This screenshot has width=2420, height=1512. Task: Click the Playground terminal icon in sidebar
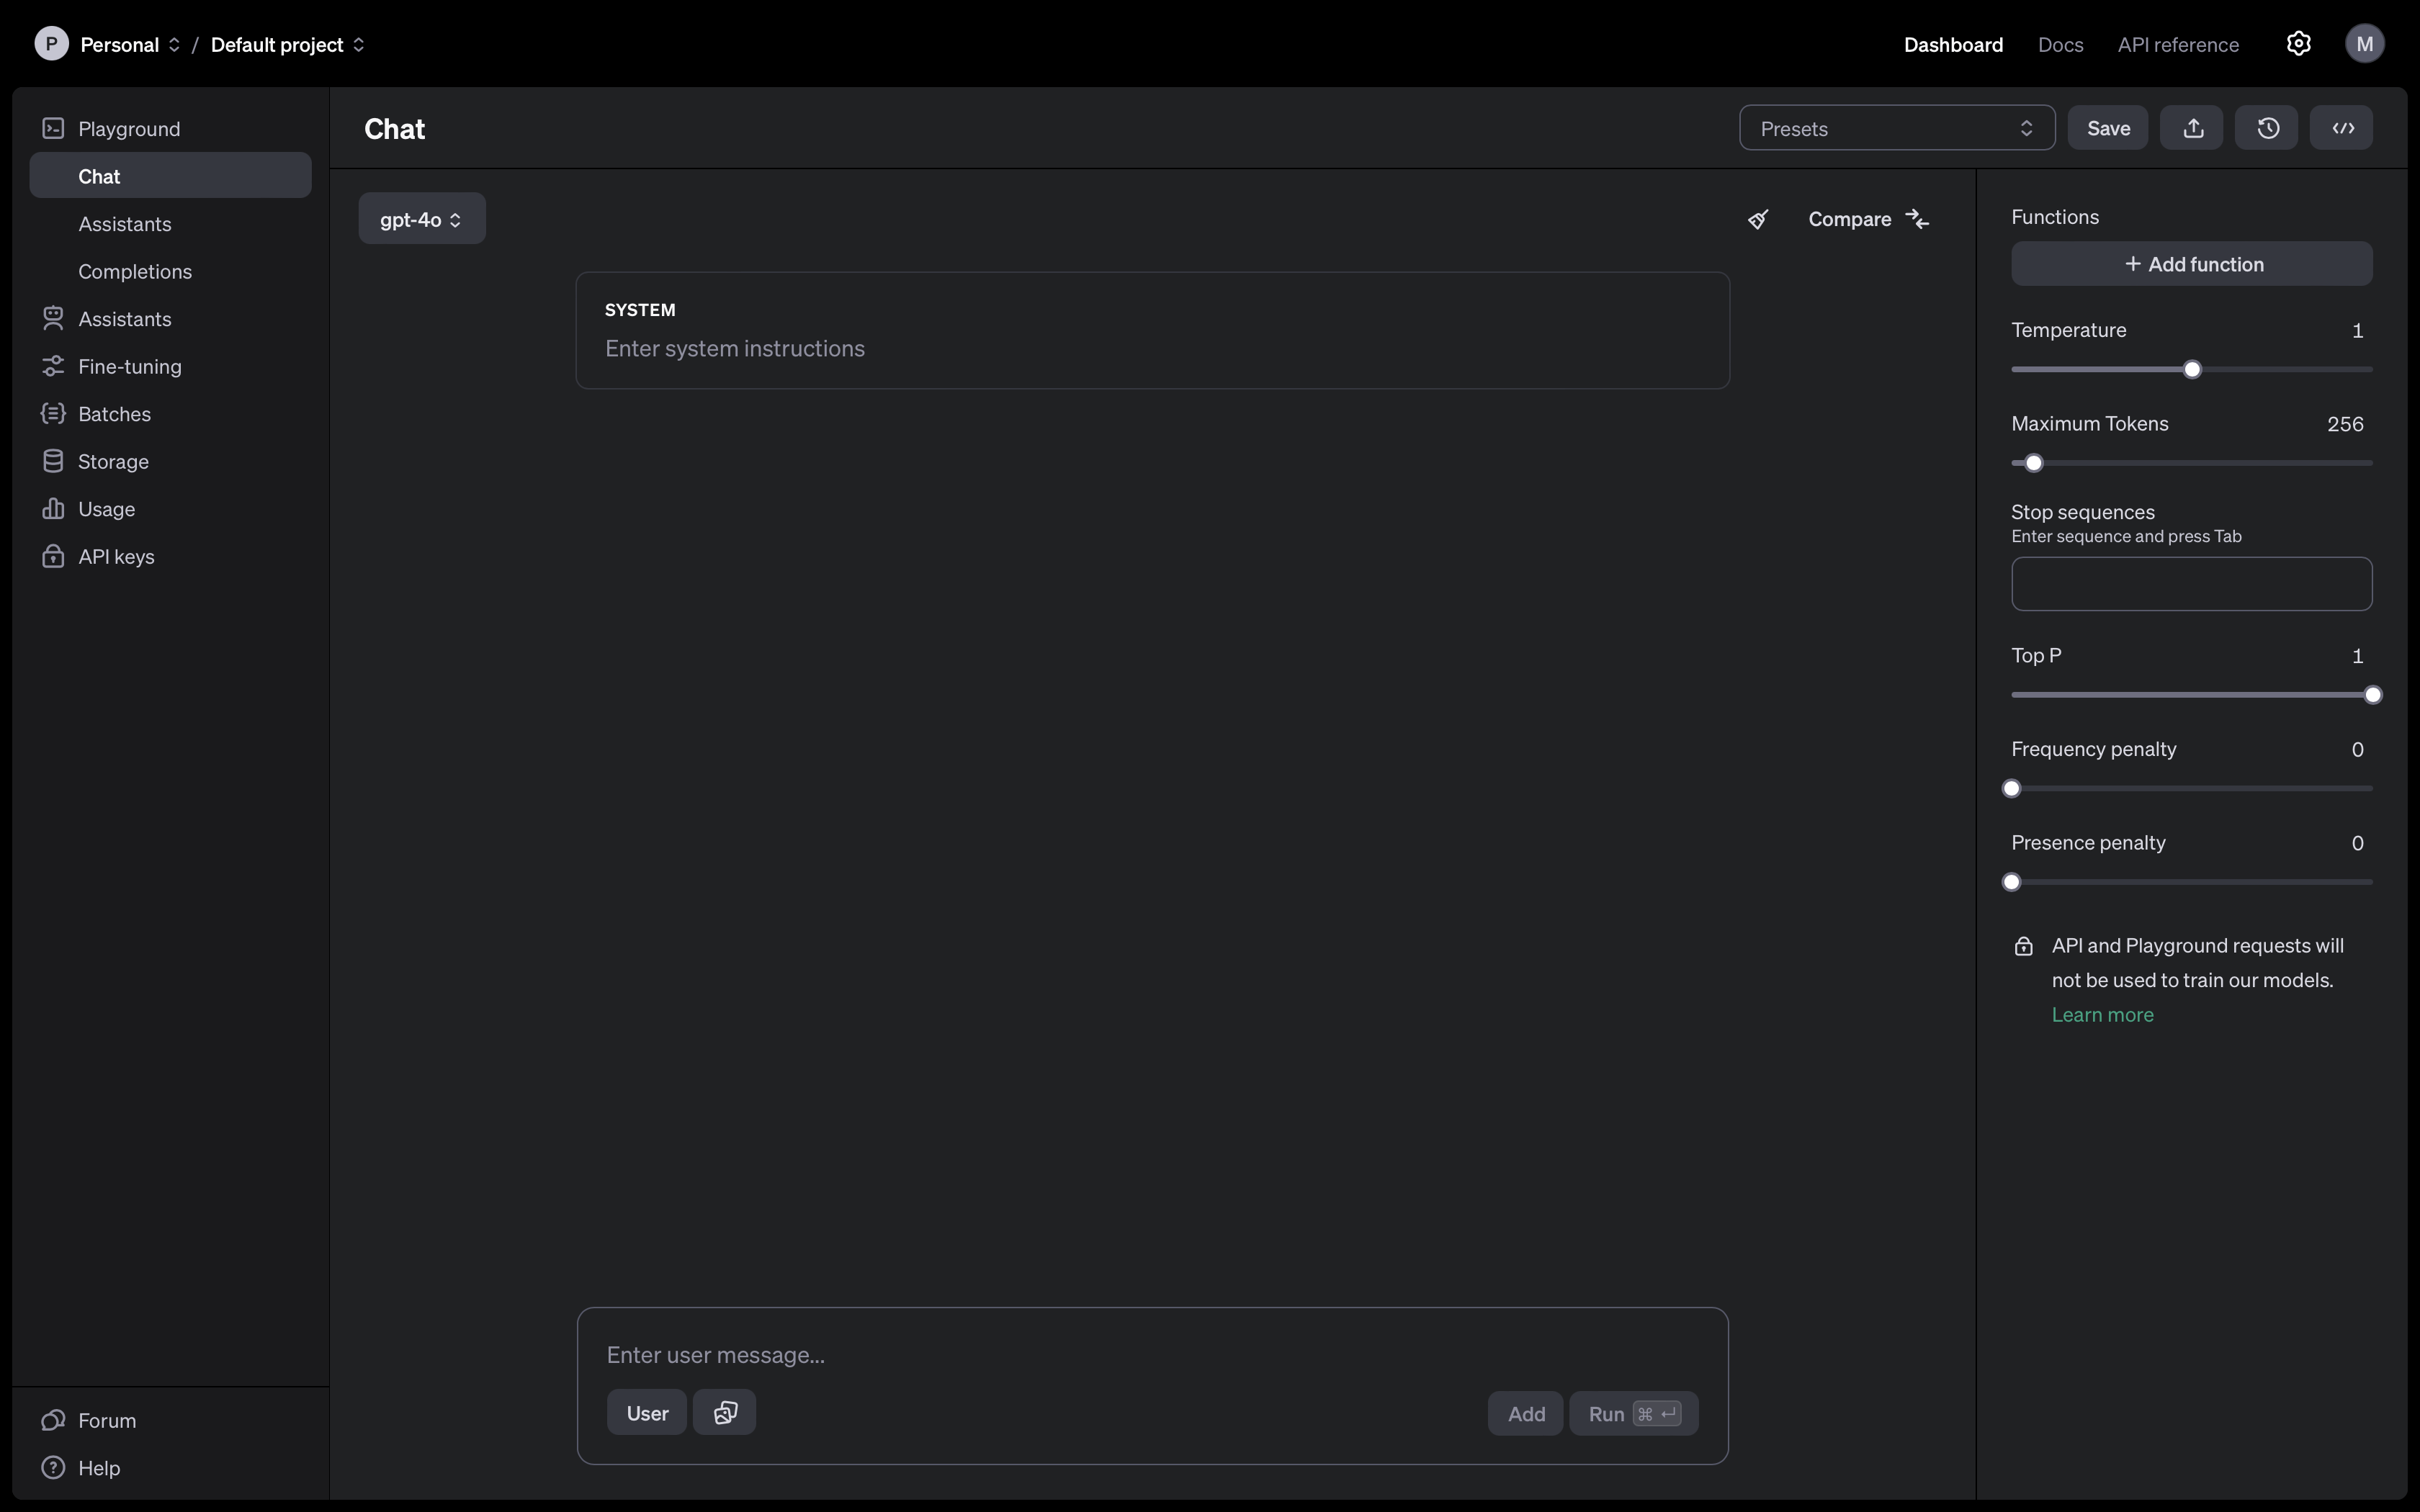pyautogui.click(x=53, y=128)
